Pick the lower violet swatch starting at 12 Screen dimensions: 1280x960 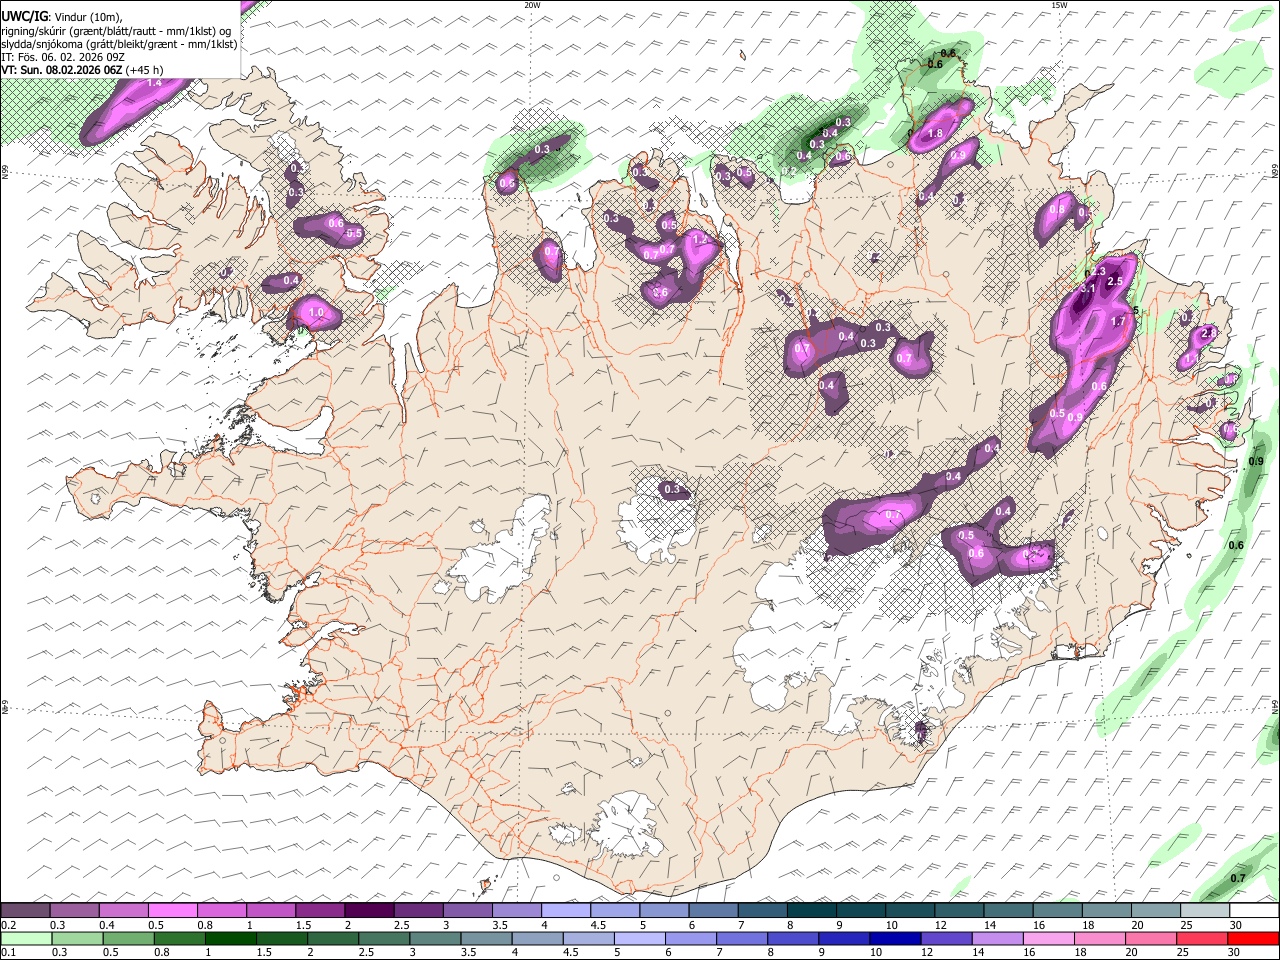pos(946,938)
